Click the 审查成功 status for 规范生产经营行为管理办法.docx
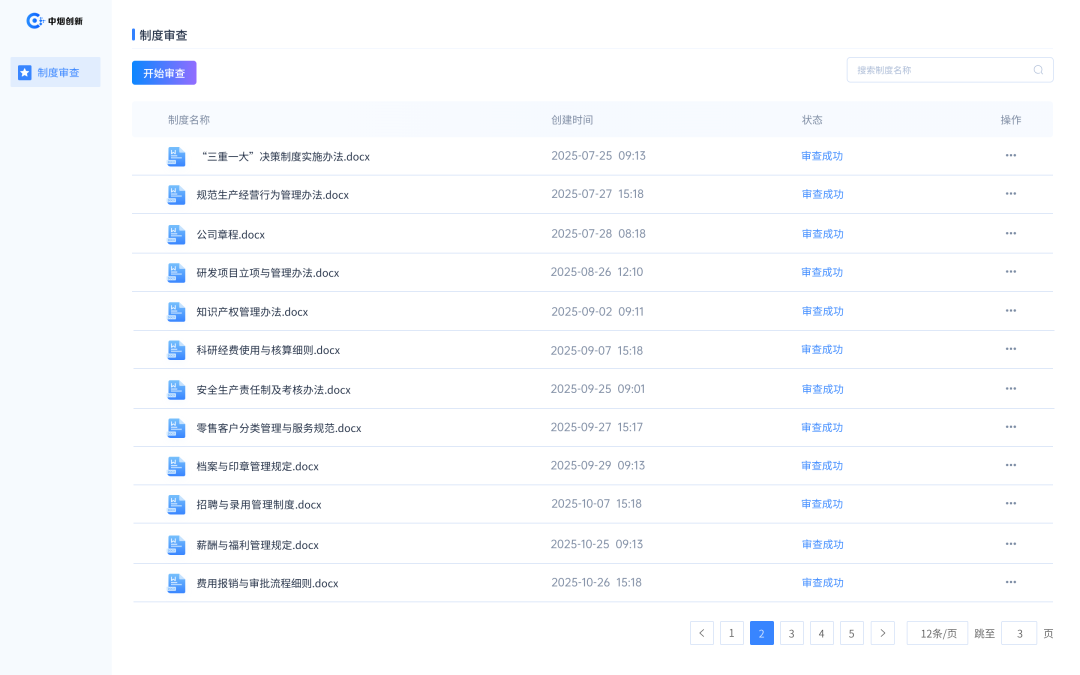The width and height of the screenshot is (1080, 675). click(822, 195)
